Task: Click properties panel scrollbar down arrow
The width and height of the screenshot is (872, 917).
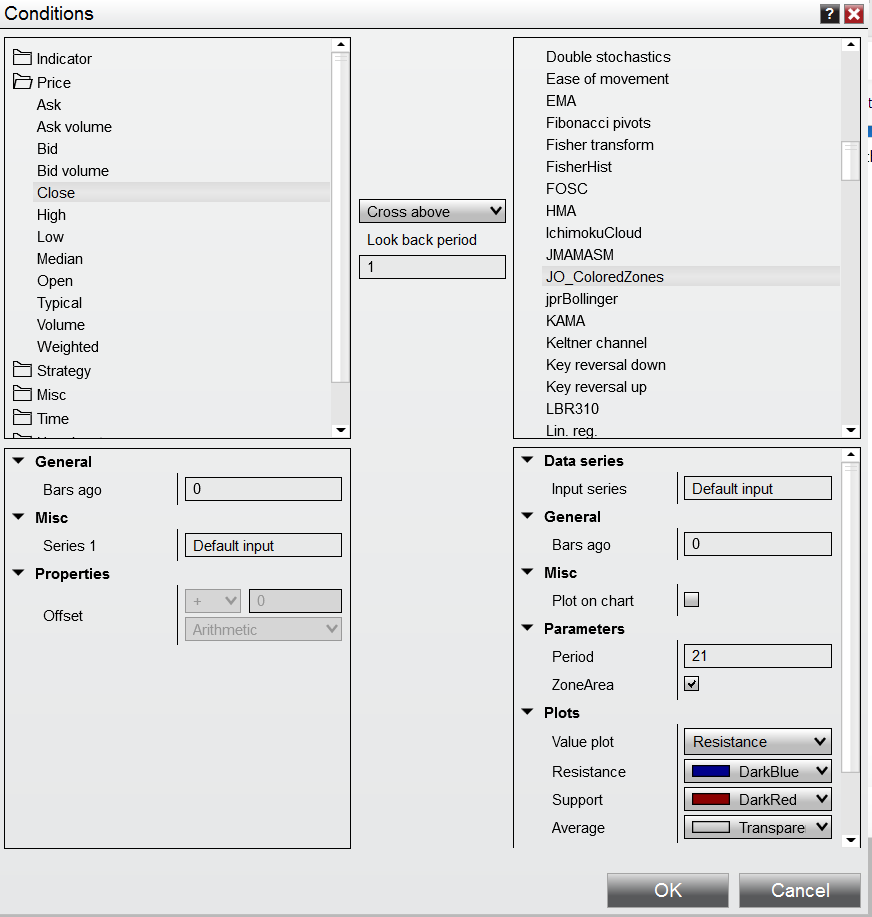Action: point(850,840)
